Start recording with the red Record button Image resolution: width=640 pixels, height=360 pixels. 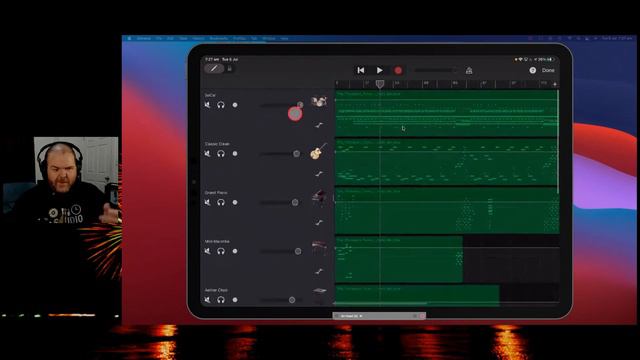398,70
